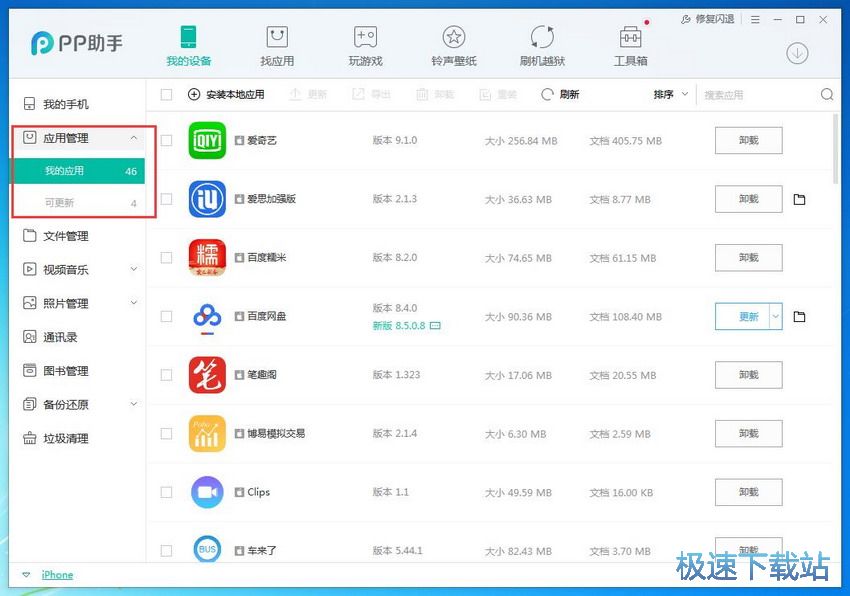Check the 车来了 row checkbox

point(166,550)
